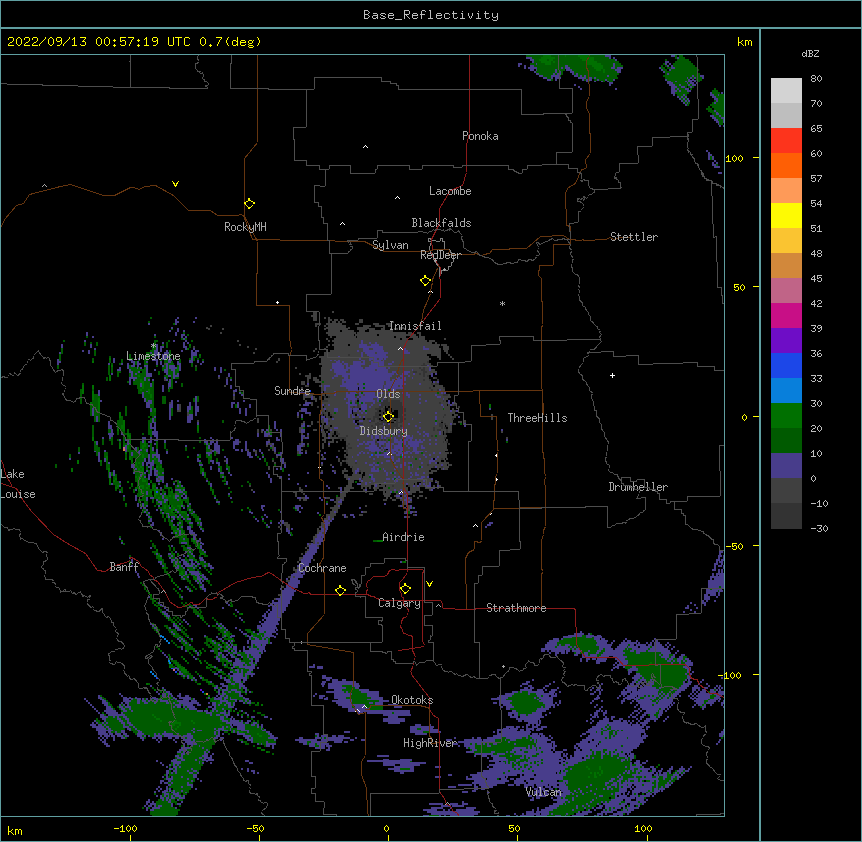Viewport: 862px width, 842px height.
Task: Click the RockyMH label
Action: 245,227
